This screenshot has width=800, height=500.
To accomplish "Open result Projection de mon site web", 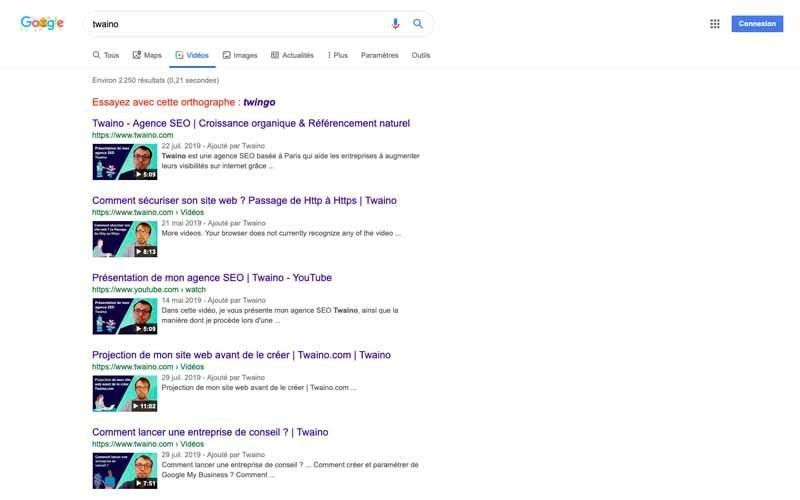I will click(241, 355).
